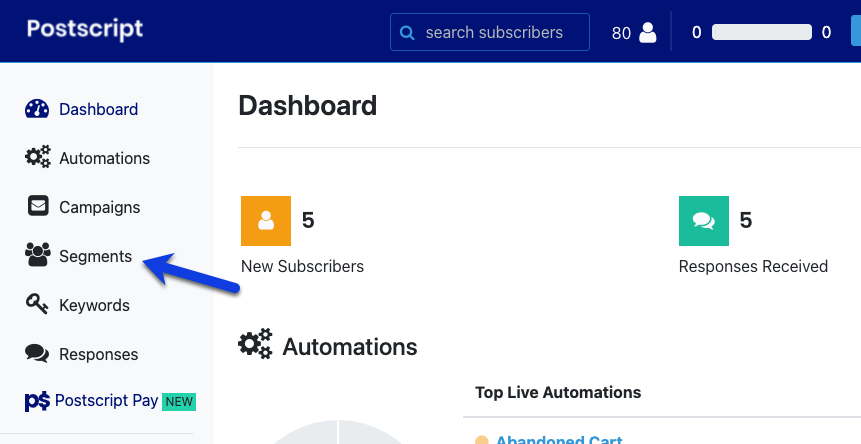
Task: Click the Responses Received label
Action: click(753, 266)
